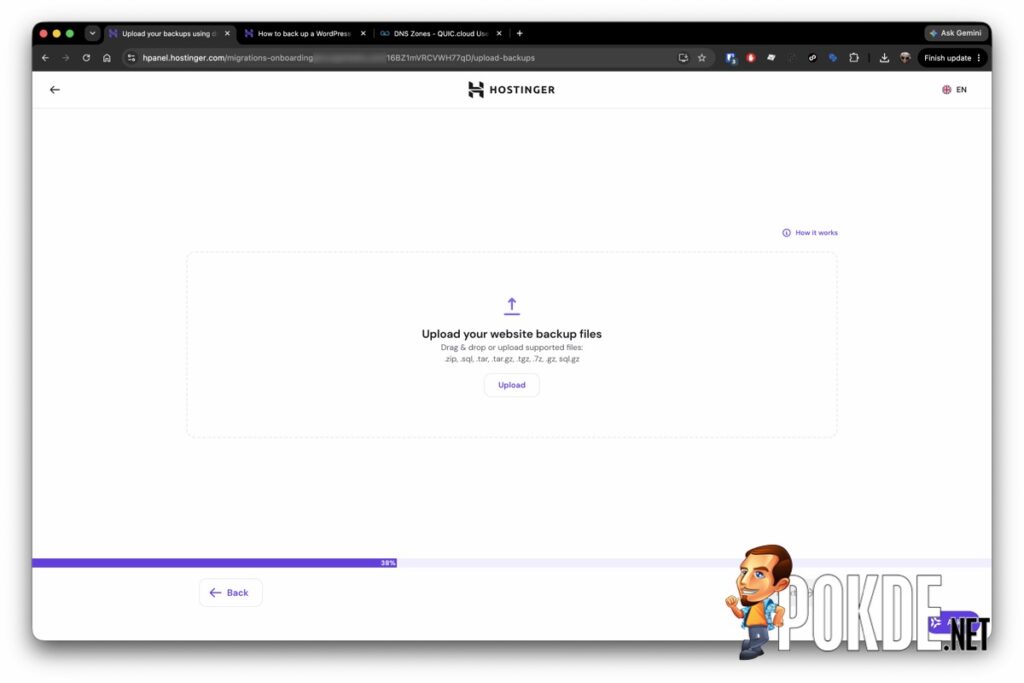The width and height of the screenshot is (1024, 683).
Task: Show browser downloads
Action: 884,57
